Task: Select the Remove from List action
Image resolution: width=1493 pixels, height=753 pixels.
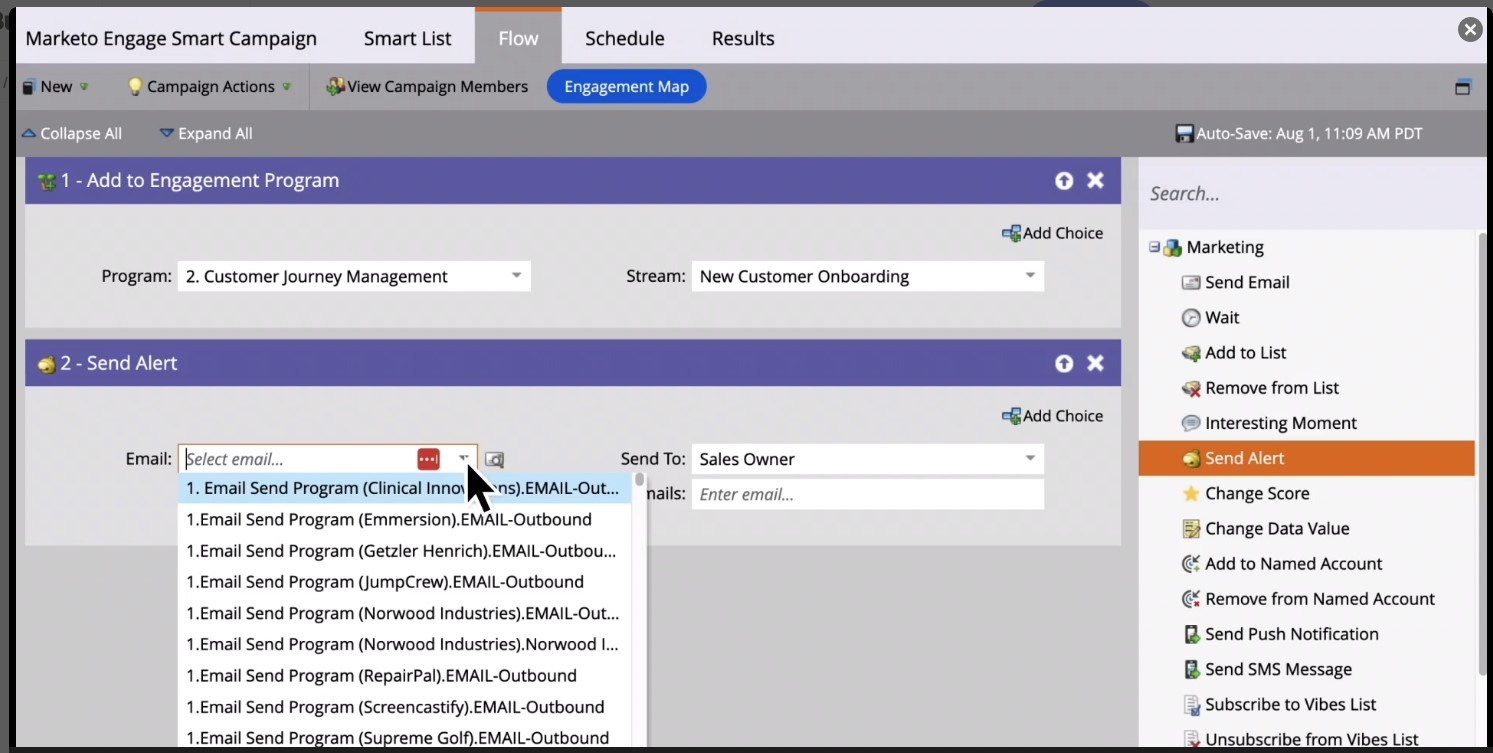Action: click(x=1260, y=388)
